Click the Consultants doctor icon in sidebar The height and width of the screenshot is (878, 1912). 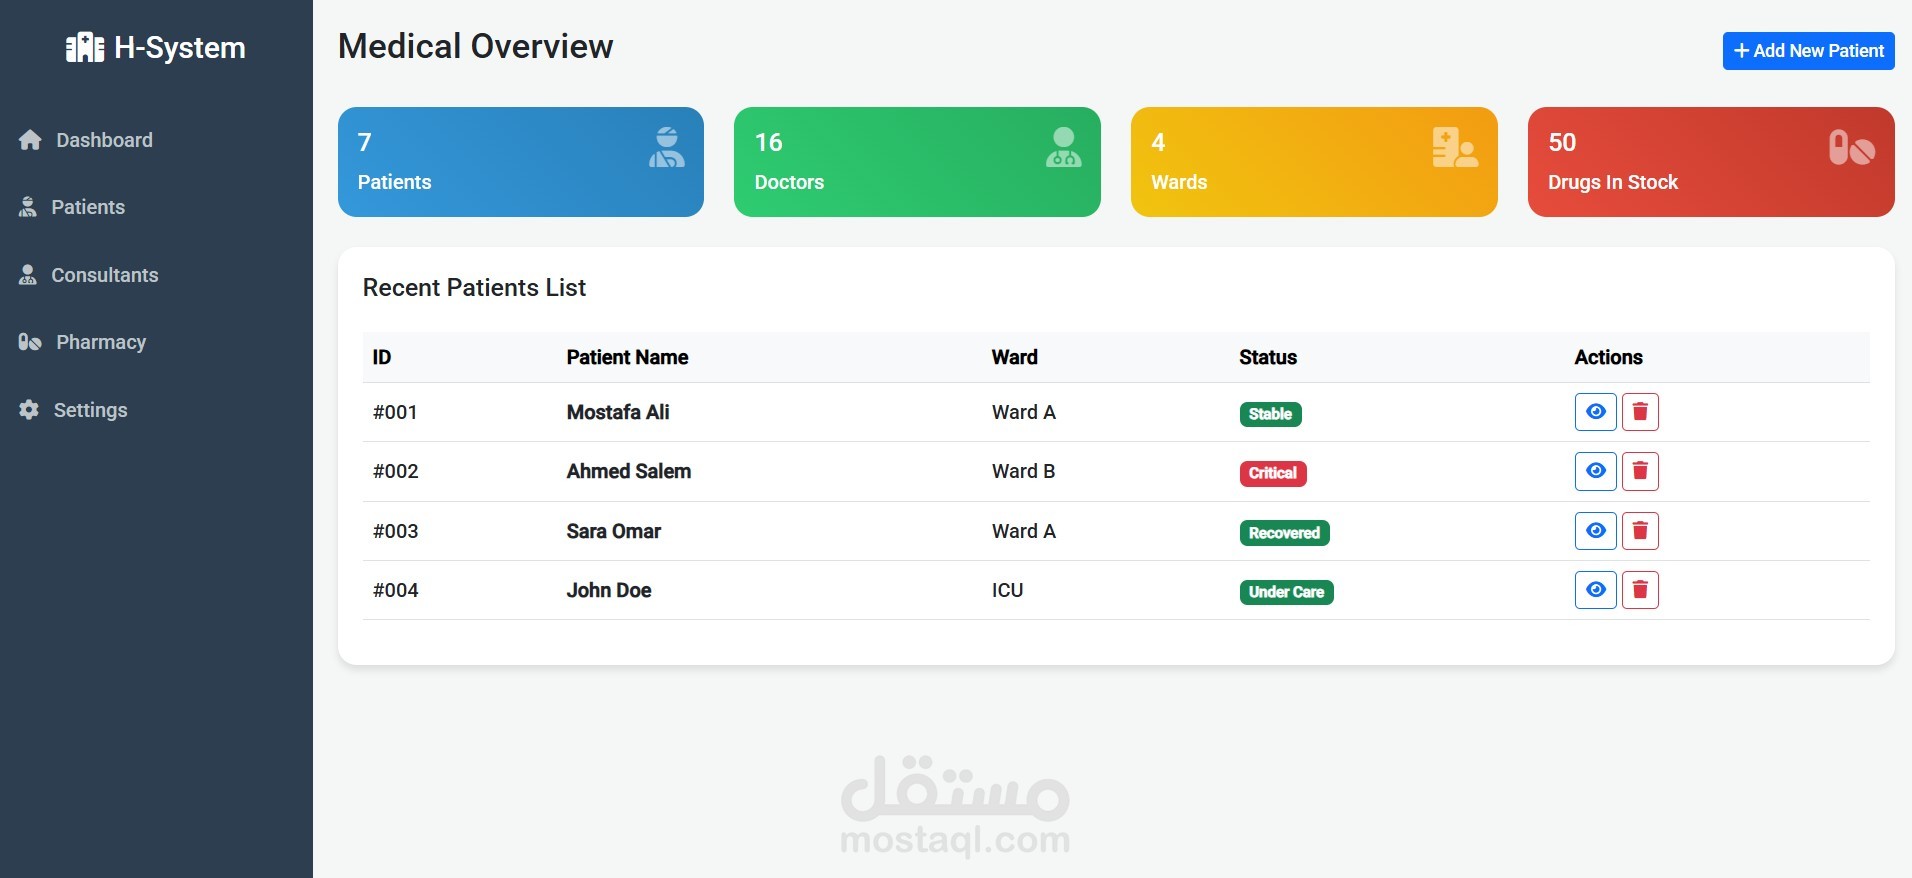[x=28, y=275]
